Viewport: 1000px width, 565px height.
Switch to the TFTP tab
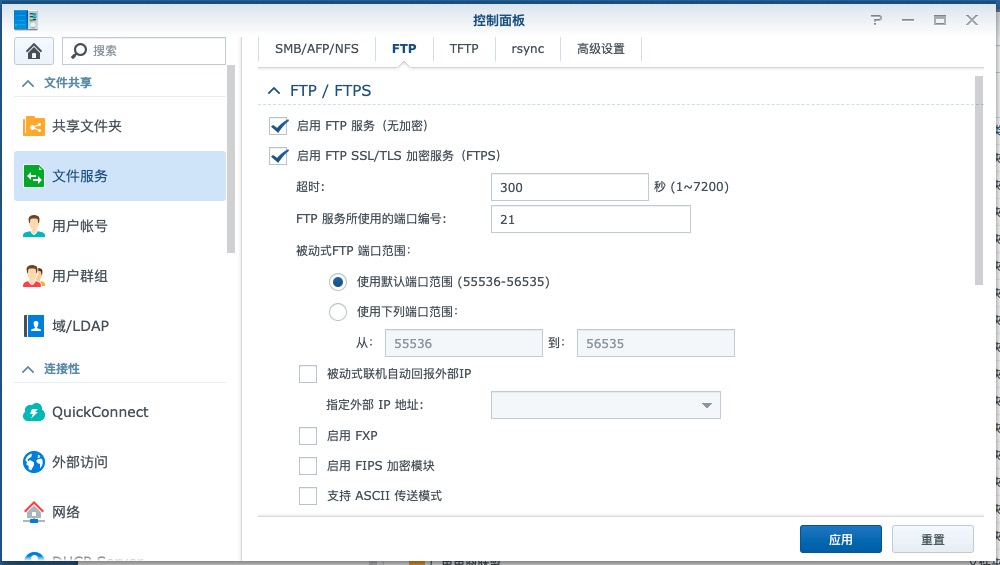(x=464, y=49)
